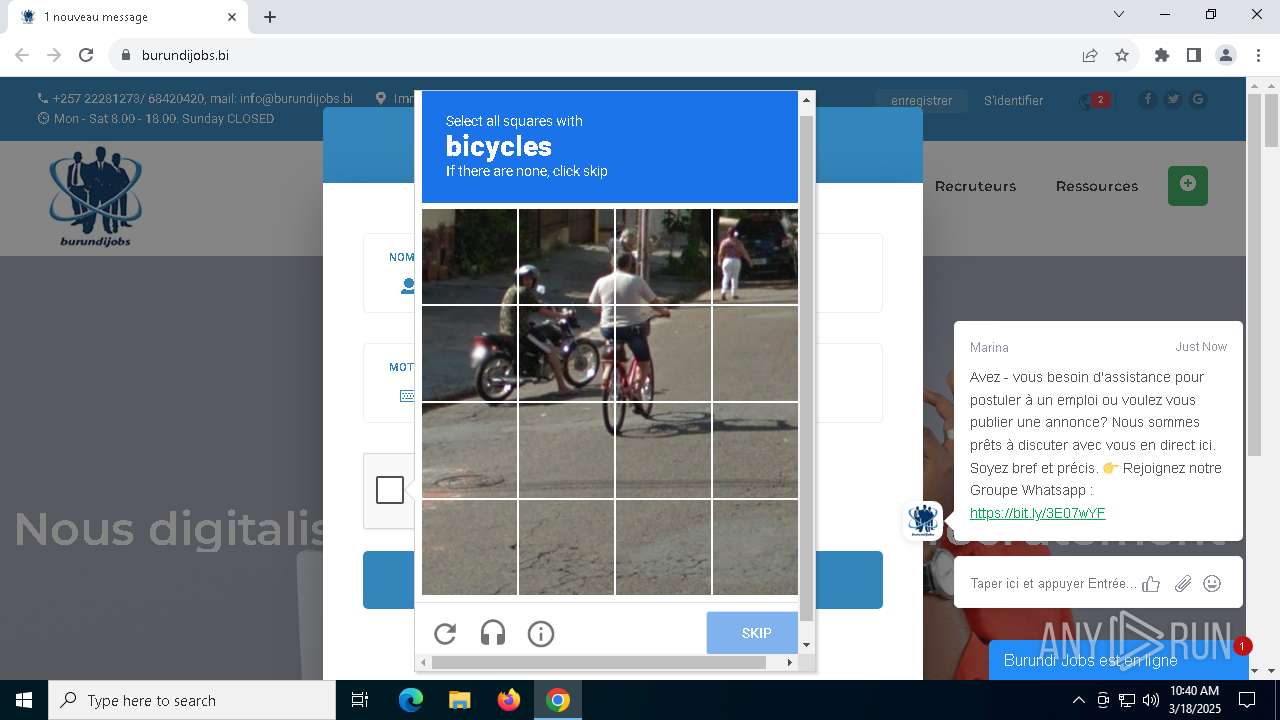Click the address bar URL burundijobs.bi
The width and height of the screenshot is (1280, 720).
[185, 55]
